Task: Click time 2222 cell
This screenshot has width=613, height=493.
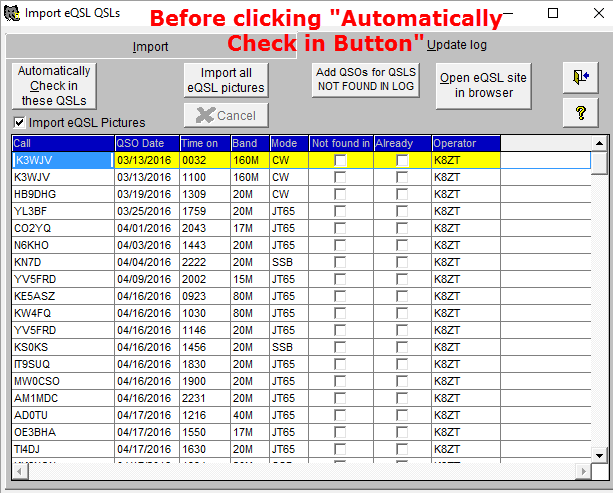Action: (x=205, y=262)
